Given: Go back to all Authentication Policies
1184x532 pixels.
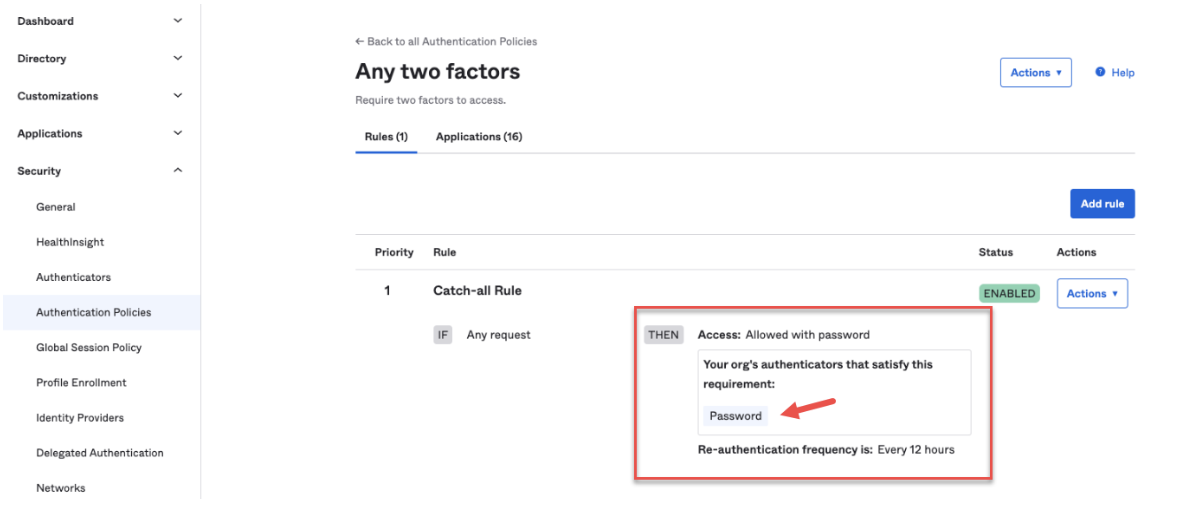Looking at the screenshot, I should 446,42.
